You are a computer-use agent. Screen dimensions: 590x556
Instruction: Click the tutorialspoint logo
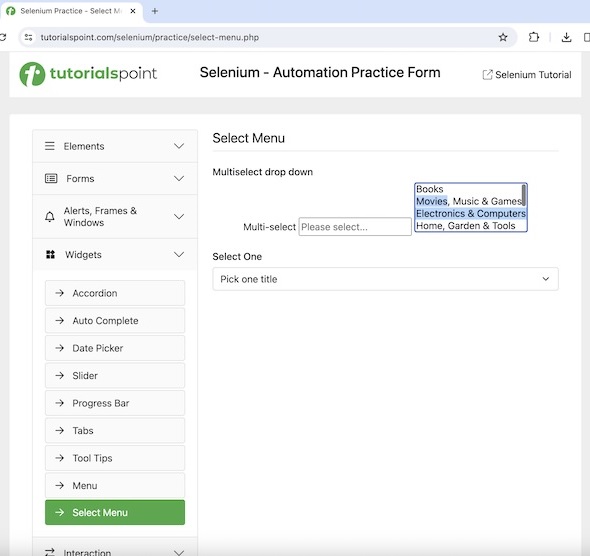[88, 74]
